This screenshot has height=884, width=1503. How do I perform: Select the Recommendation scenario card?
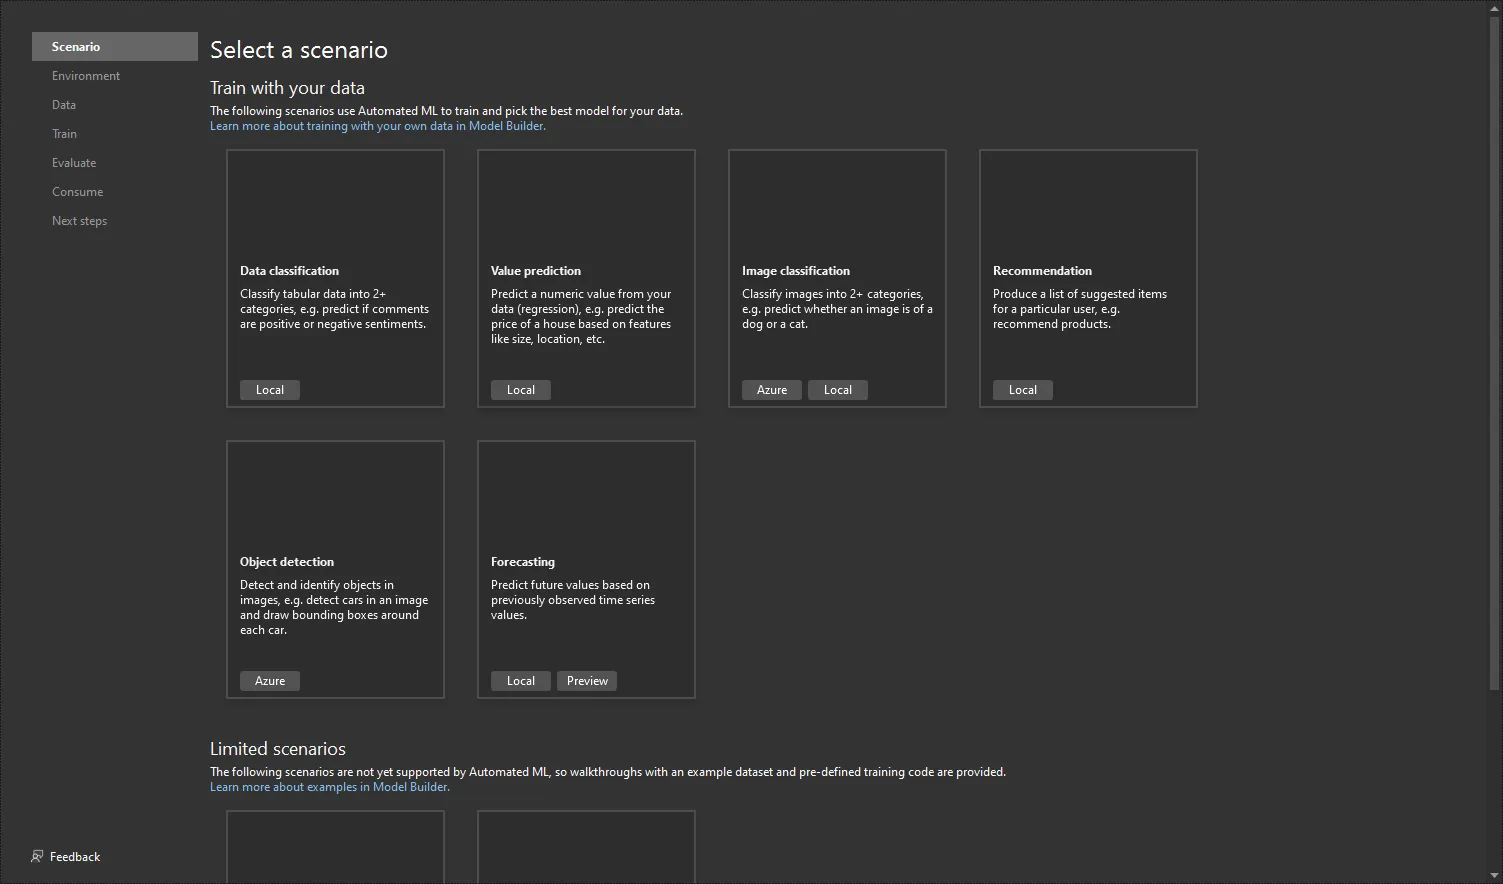1088,278
